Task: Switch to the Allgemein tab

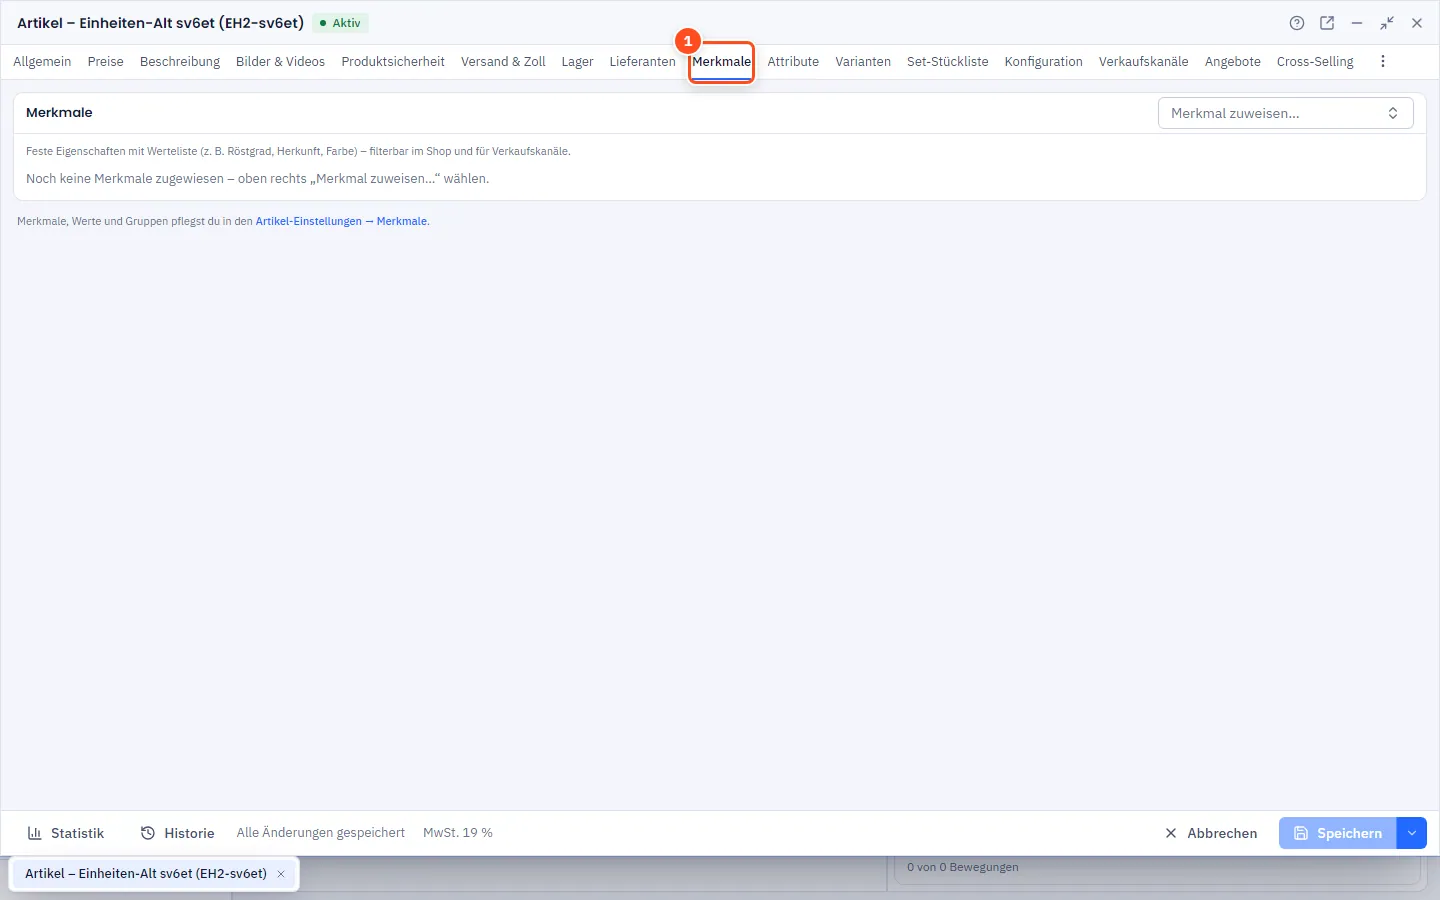Action: click(42, 62)
